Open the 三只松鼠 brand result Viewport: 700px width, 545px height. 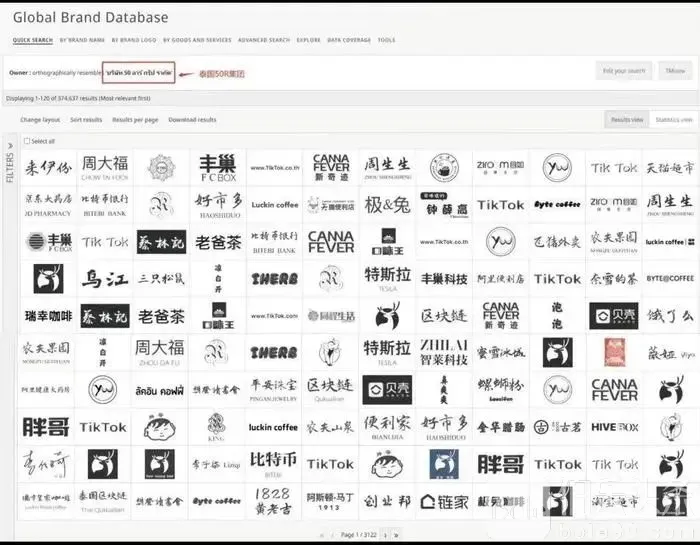tap(161, 279)
